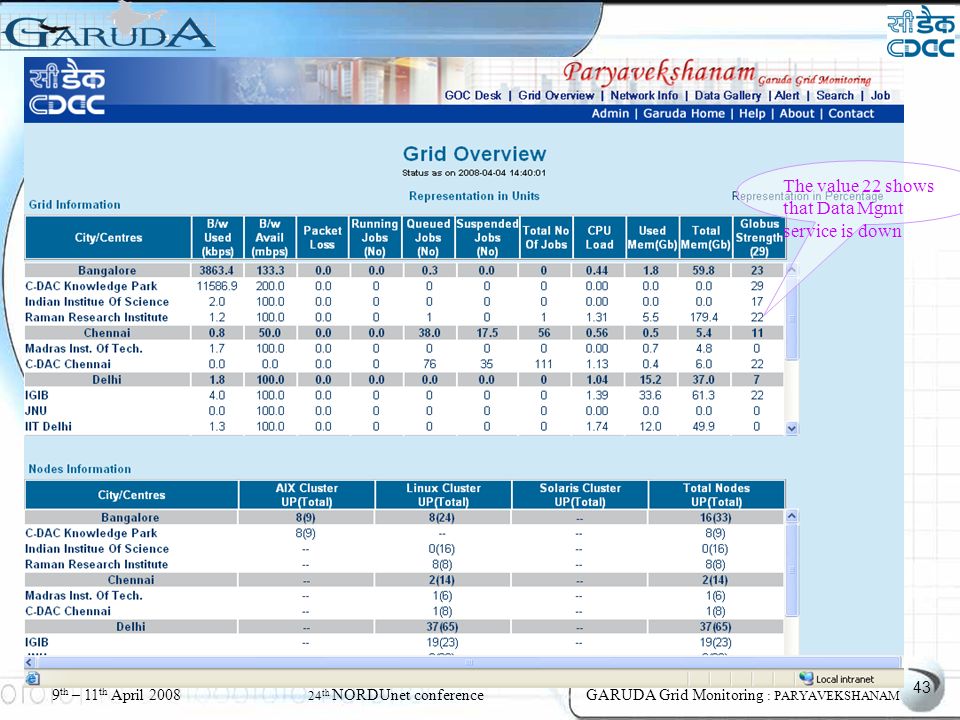This screenshot has height=720, width=960.
Task: Click the Queued Jobs column header
Action: (428, 238)
